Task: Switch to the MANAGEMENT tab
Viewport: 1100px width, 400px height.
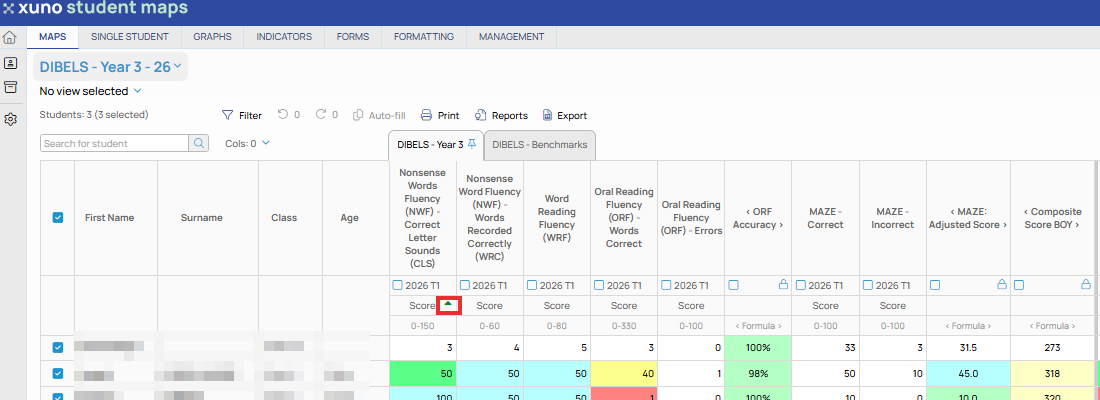Action: click(511, 37)
